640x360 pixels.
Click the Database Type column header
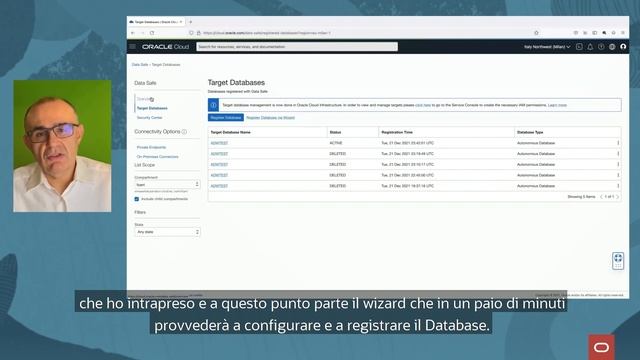click(530, 132)
